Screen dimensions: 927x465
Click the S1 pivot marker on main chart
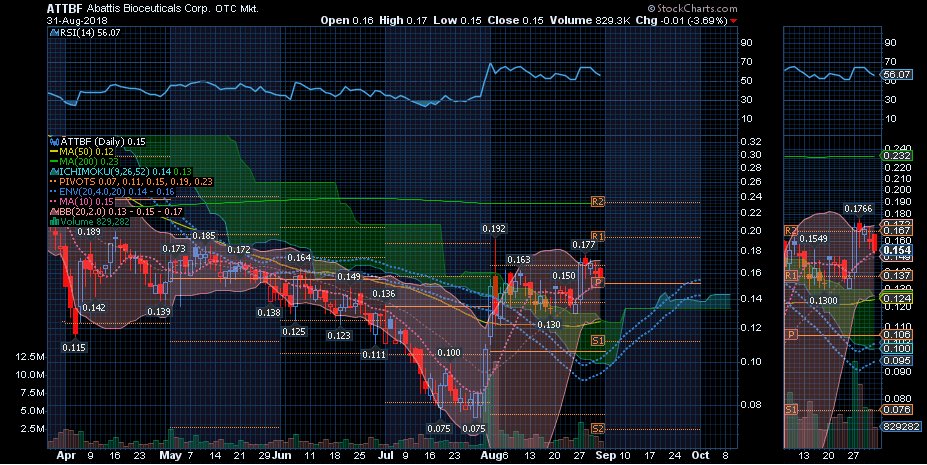pos(598,341)
